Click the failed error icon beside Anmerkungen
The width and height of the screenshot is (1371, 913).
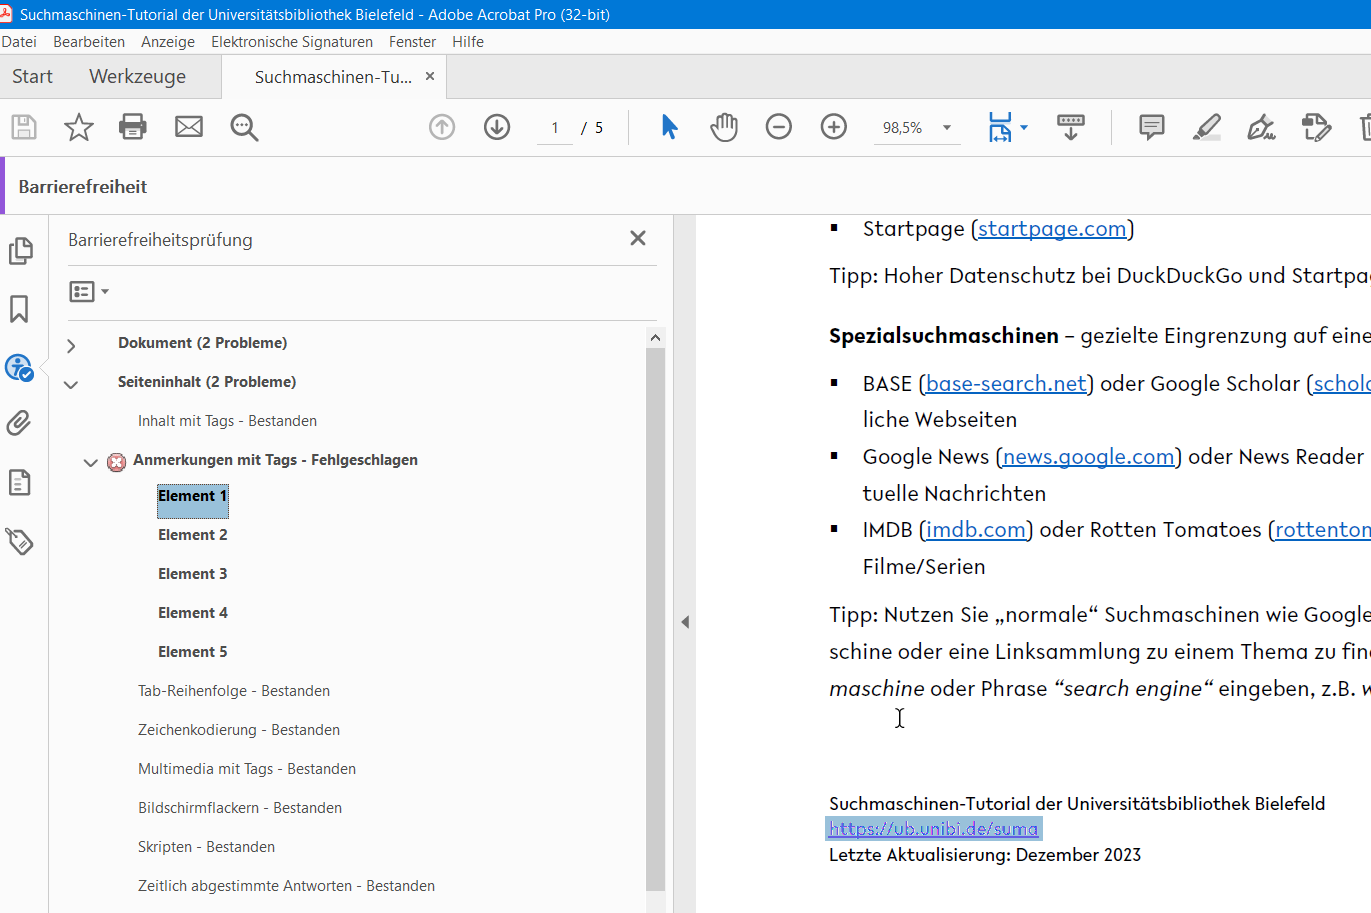[116, 461]
